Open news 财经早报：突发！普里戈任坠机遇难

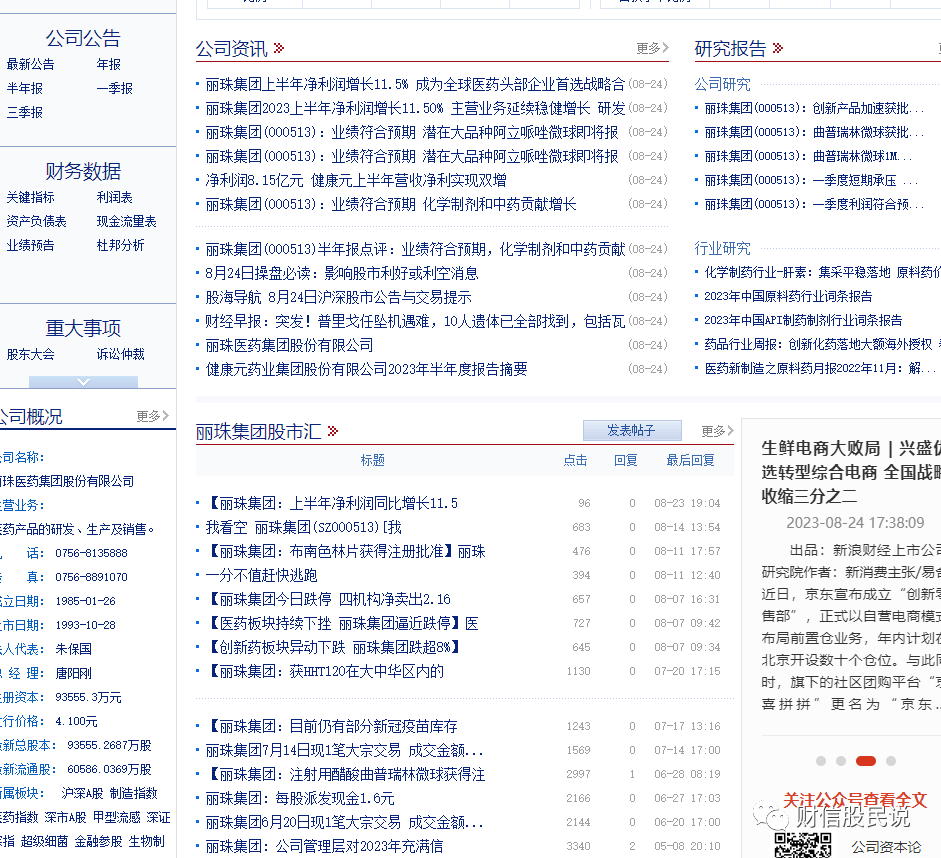[x=415, y=321]
